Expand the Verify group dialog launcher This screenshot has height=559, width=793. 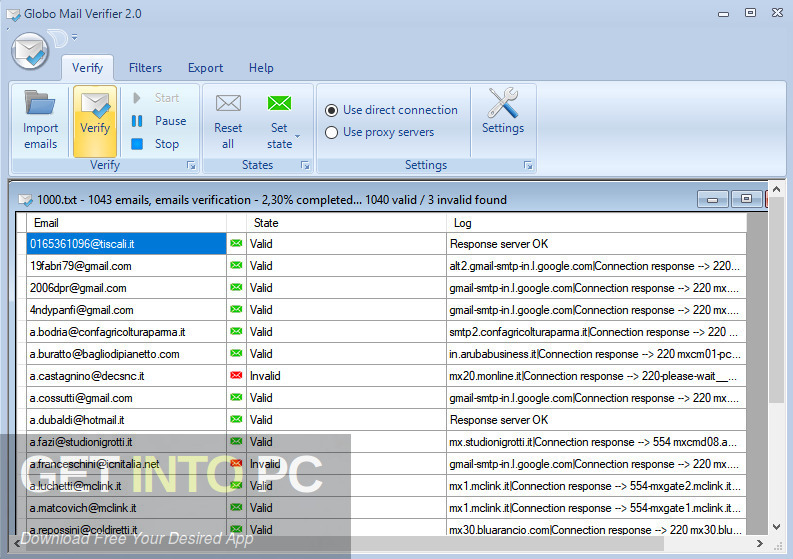[x=191, y=165]
